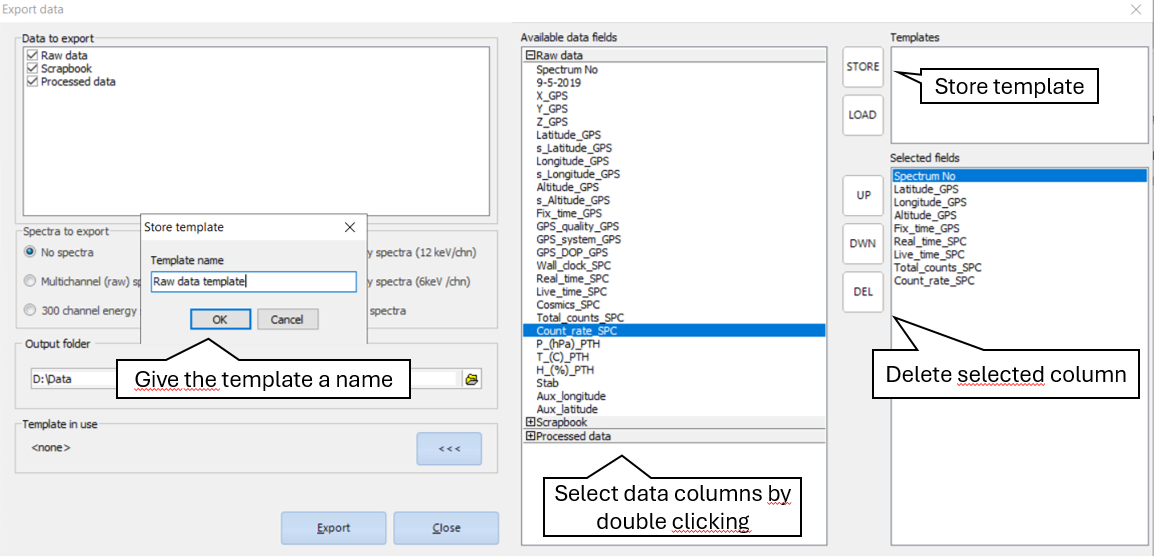Viewport: 1154px width, 556px height.
Task: Click the LOAD template button
Action: pos(862,115)
